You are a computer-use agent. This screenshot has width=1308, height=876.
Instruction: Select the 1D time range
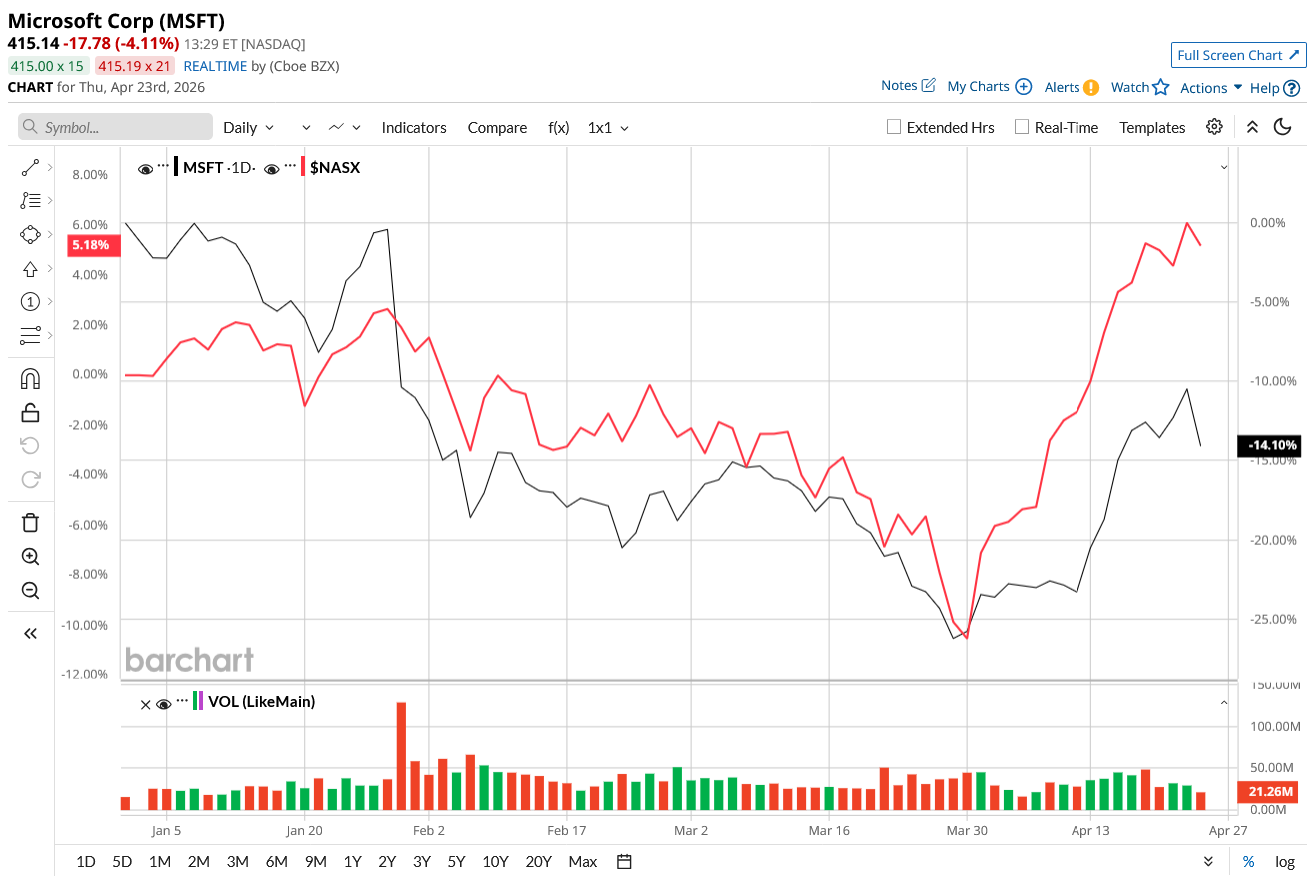click(86, 861)
